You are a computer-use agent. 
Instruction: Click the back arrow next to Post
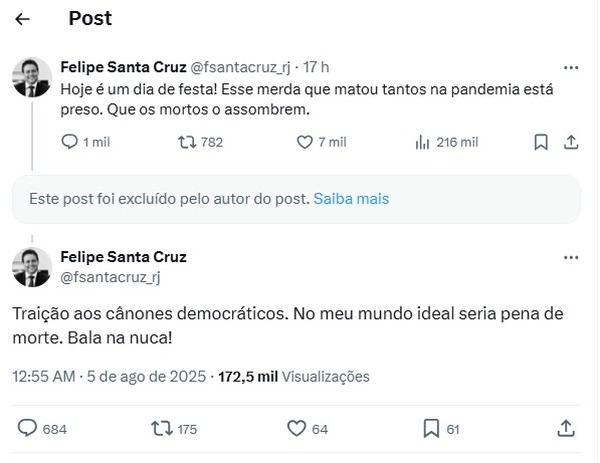23,19
